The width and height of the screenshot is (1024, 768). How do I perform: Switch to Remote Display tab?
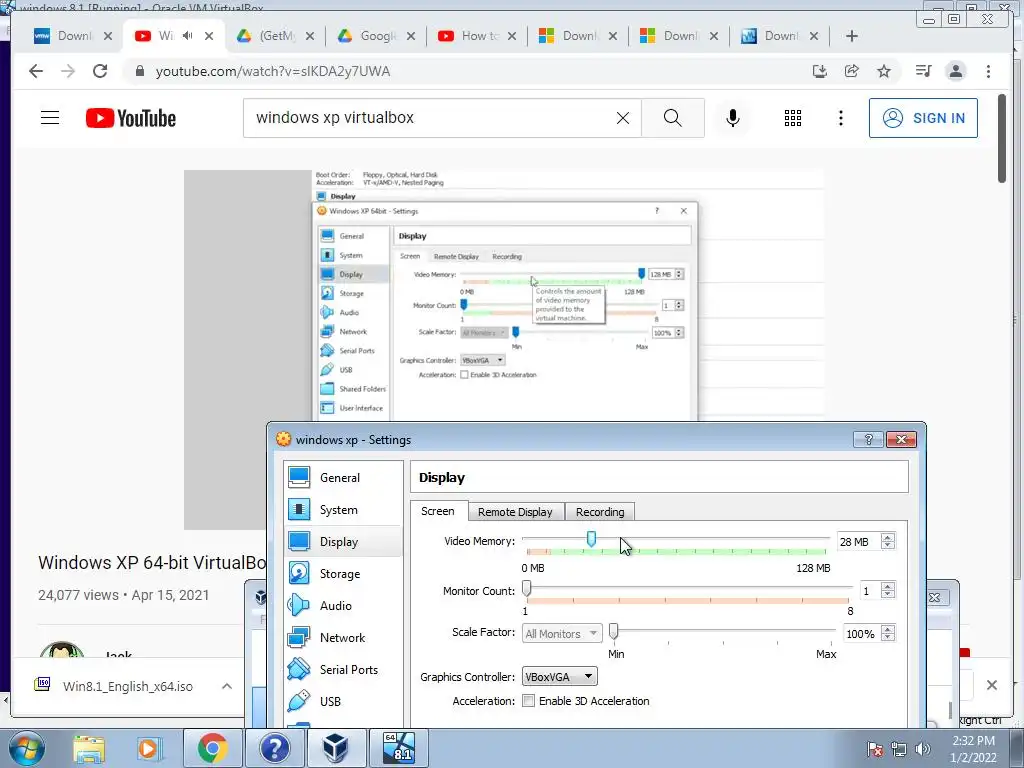[515, 512]
